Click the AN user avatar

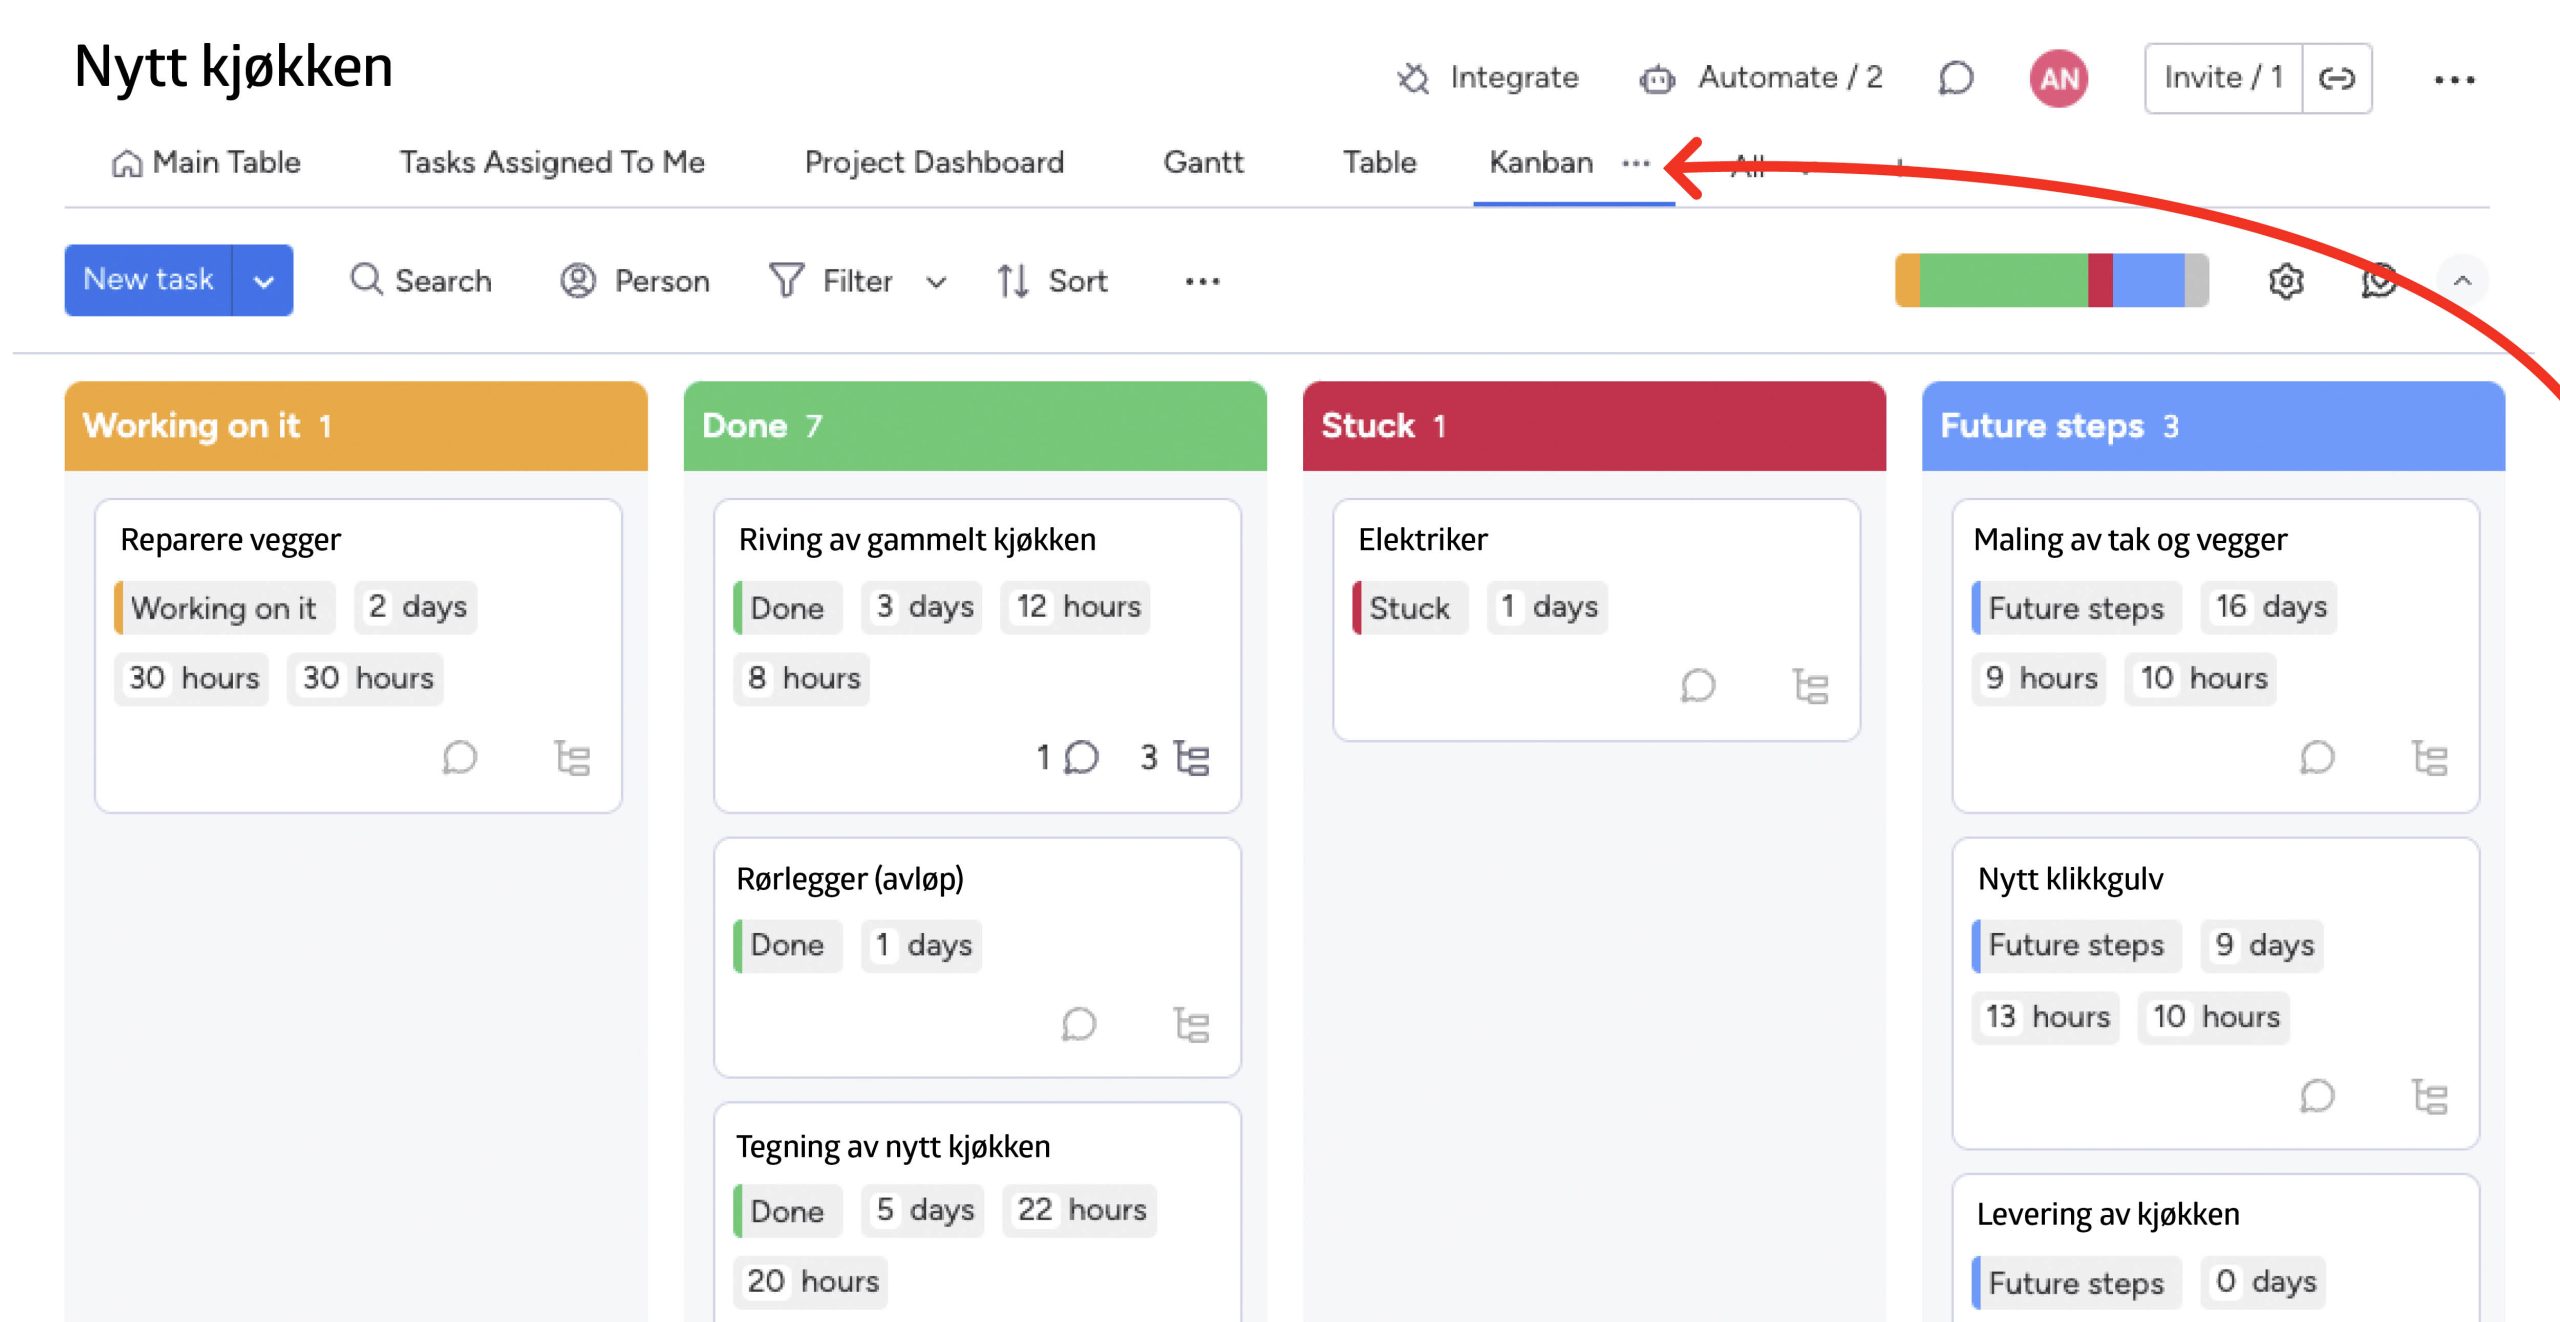coord(2058,78)
